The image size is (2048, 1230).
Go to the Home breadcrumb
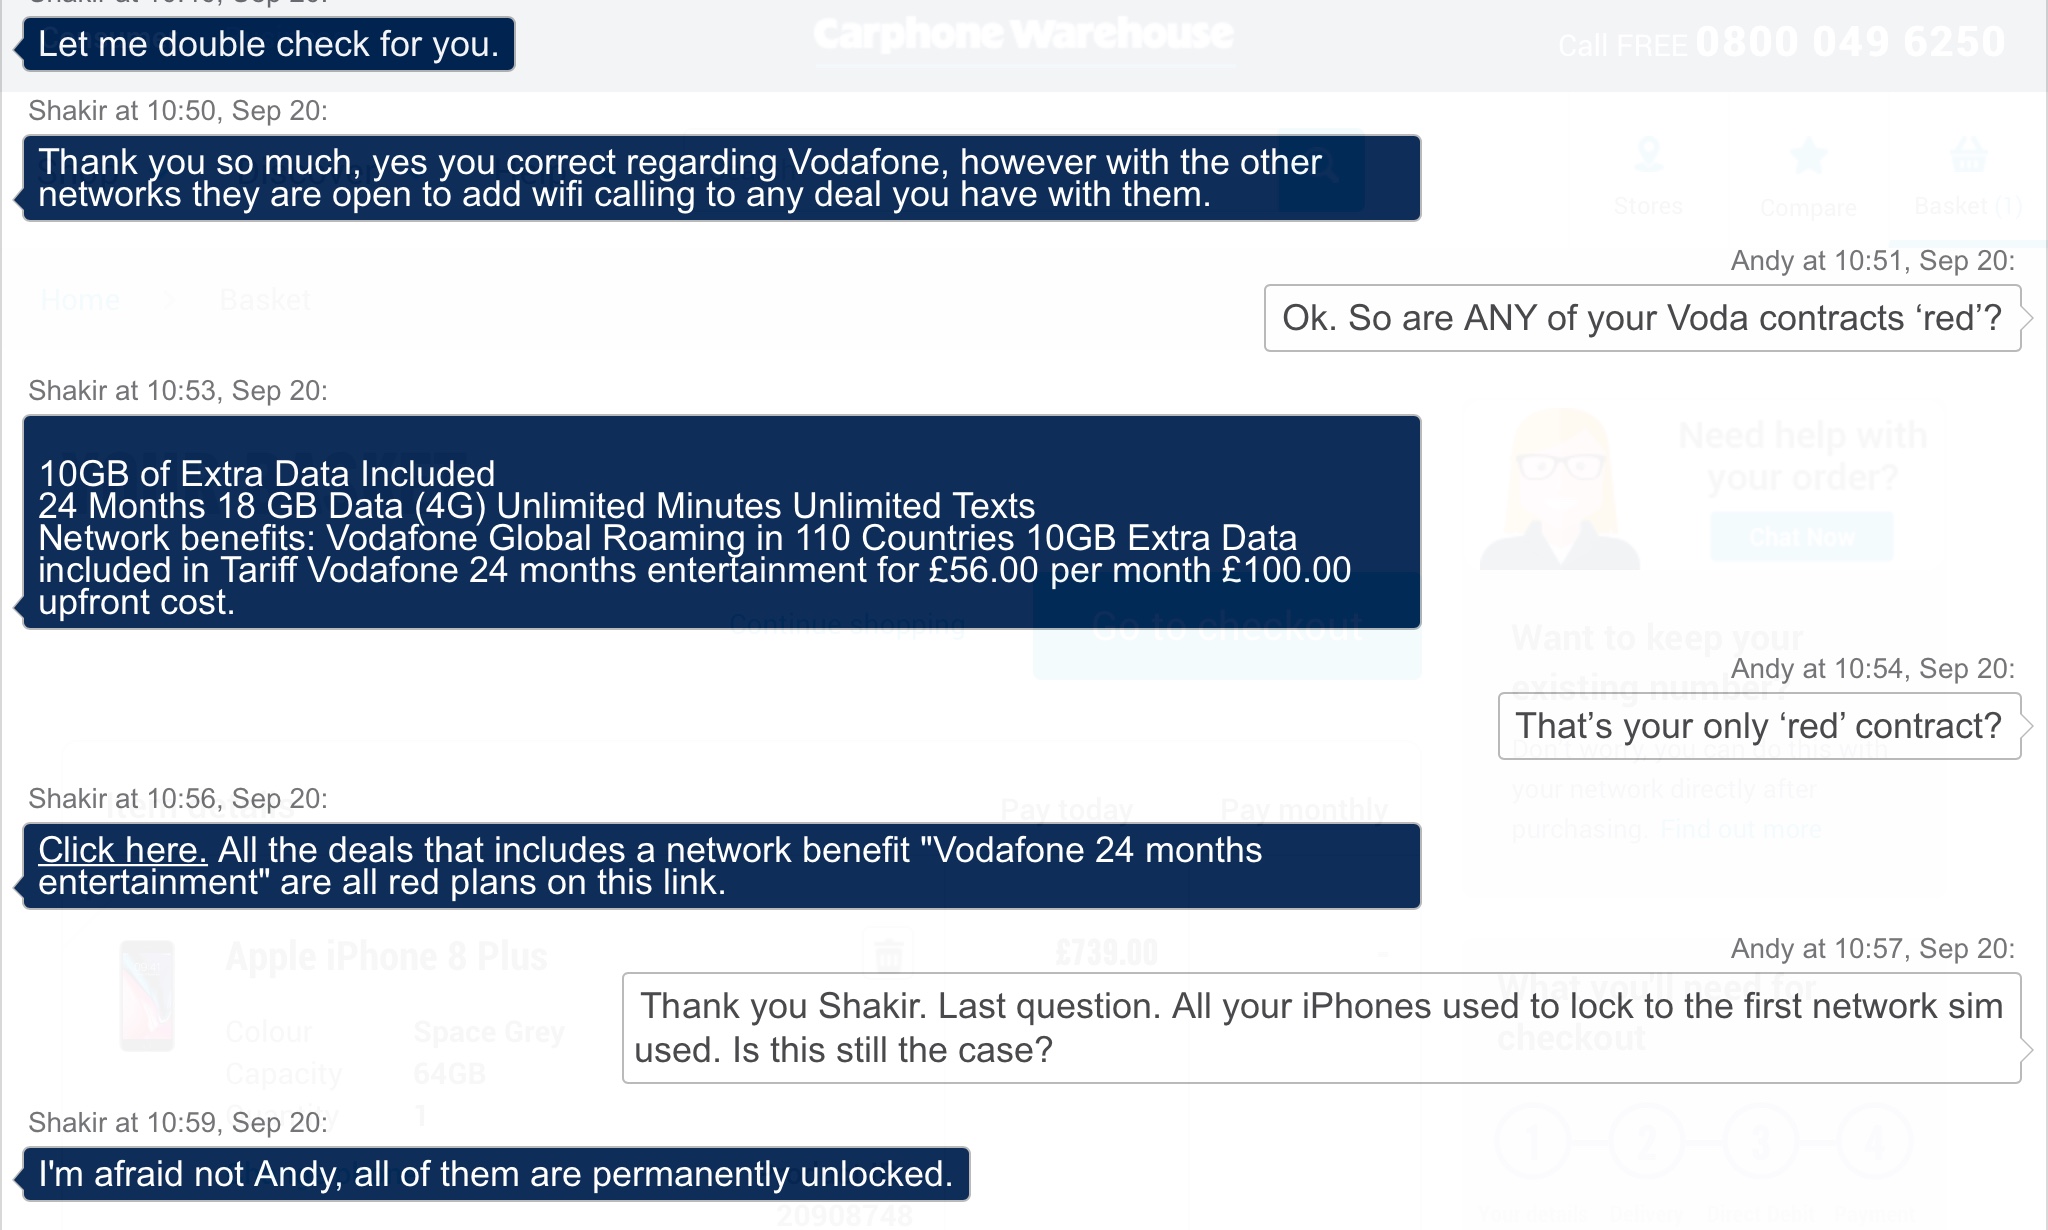pyautogui.click(x=80, y=299)
